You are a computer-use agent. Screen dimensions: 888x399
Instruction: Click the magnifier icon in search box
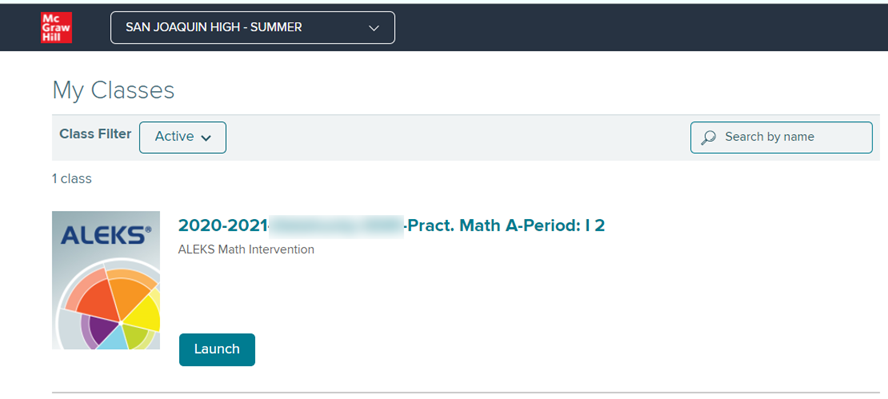coord(708,138)
